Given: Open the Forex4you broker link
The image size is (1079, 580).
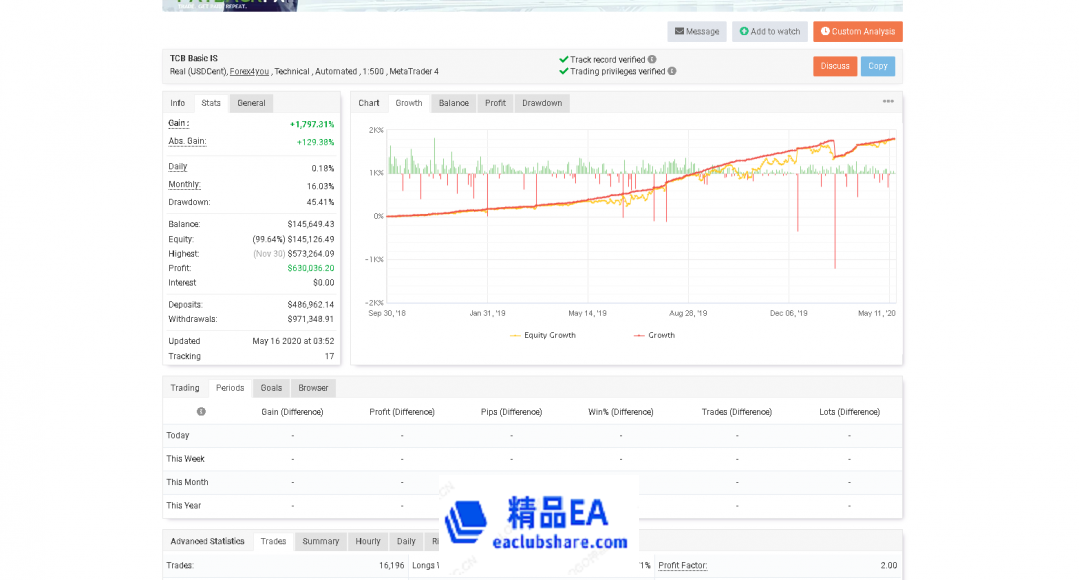Looking at the screenshot, I should pos(250,71).
